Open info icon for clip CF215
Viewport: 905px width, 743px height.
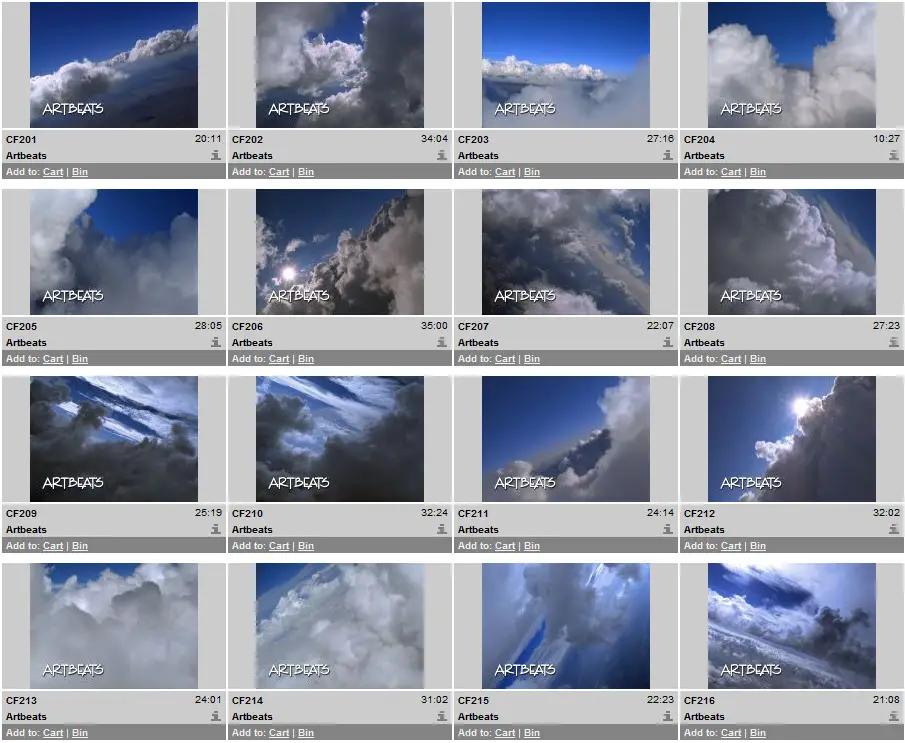point(668,716)
